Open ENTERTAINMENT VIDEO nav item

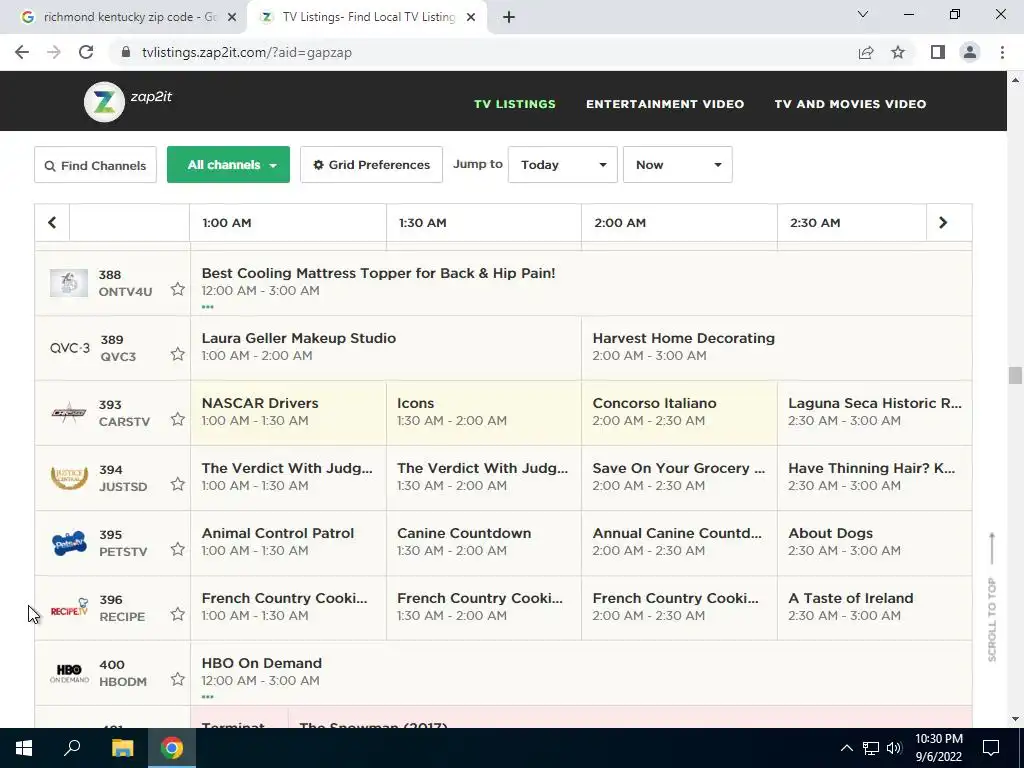click(x=665, y=104)
